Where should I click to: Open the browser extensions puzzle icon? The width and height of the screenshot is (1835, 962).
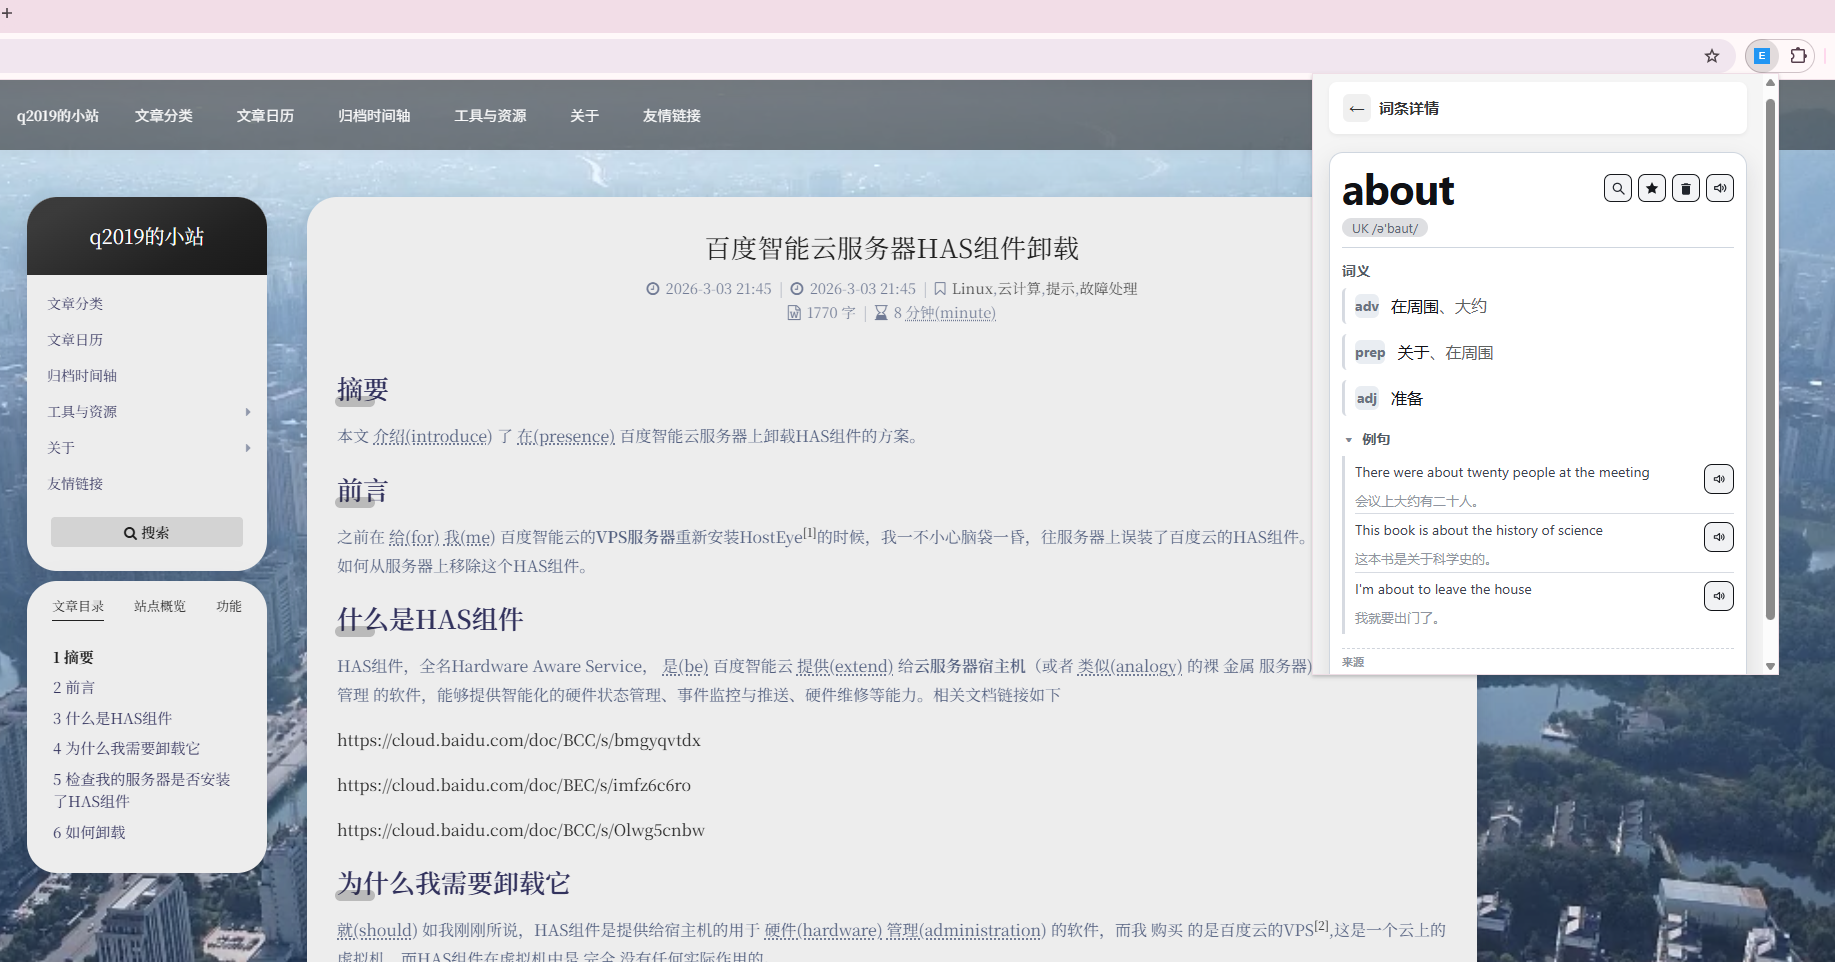pyautogui.click(x=1798, y=56)
